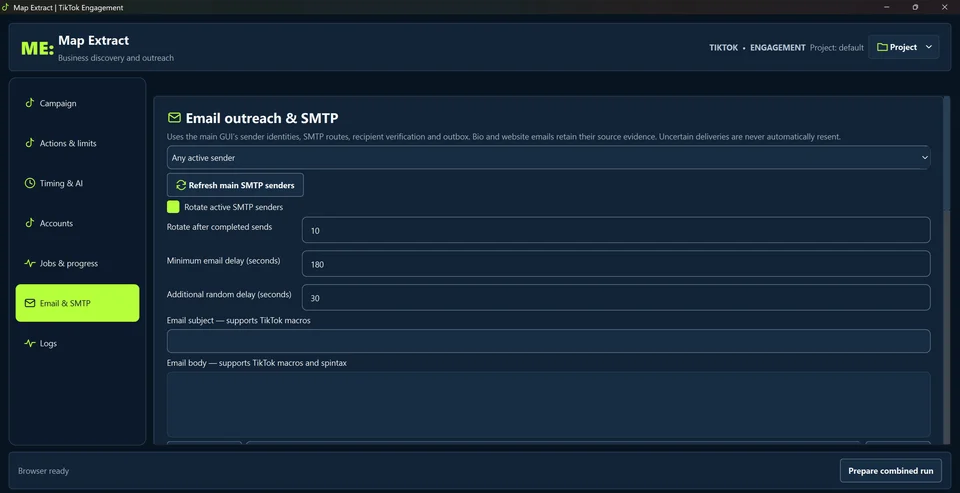This screenshot has width=960, height=493.
Task: Click the TikTok icon beside Accounts
Action: coord(29,223)
